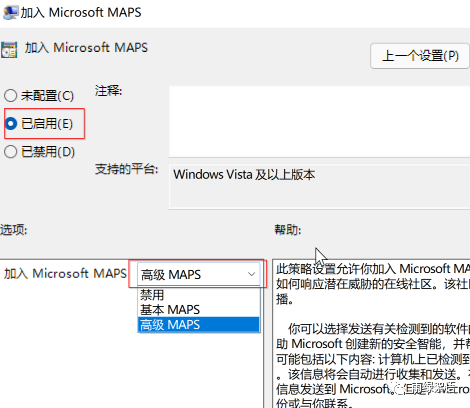Click the 帮助 label
The height and width of the screenshot is (408, 470).
point(288,230)
